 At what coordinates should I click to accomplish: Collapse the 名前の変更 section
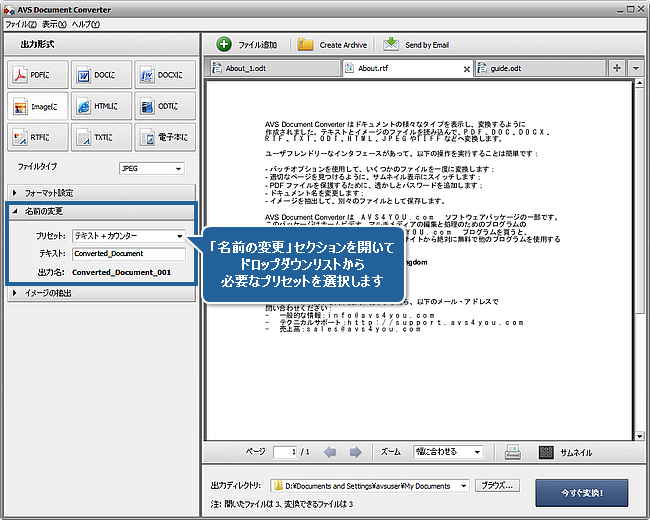pos(102,211)
